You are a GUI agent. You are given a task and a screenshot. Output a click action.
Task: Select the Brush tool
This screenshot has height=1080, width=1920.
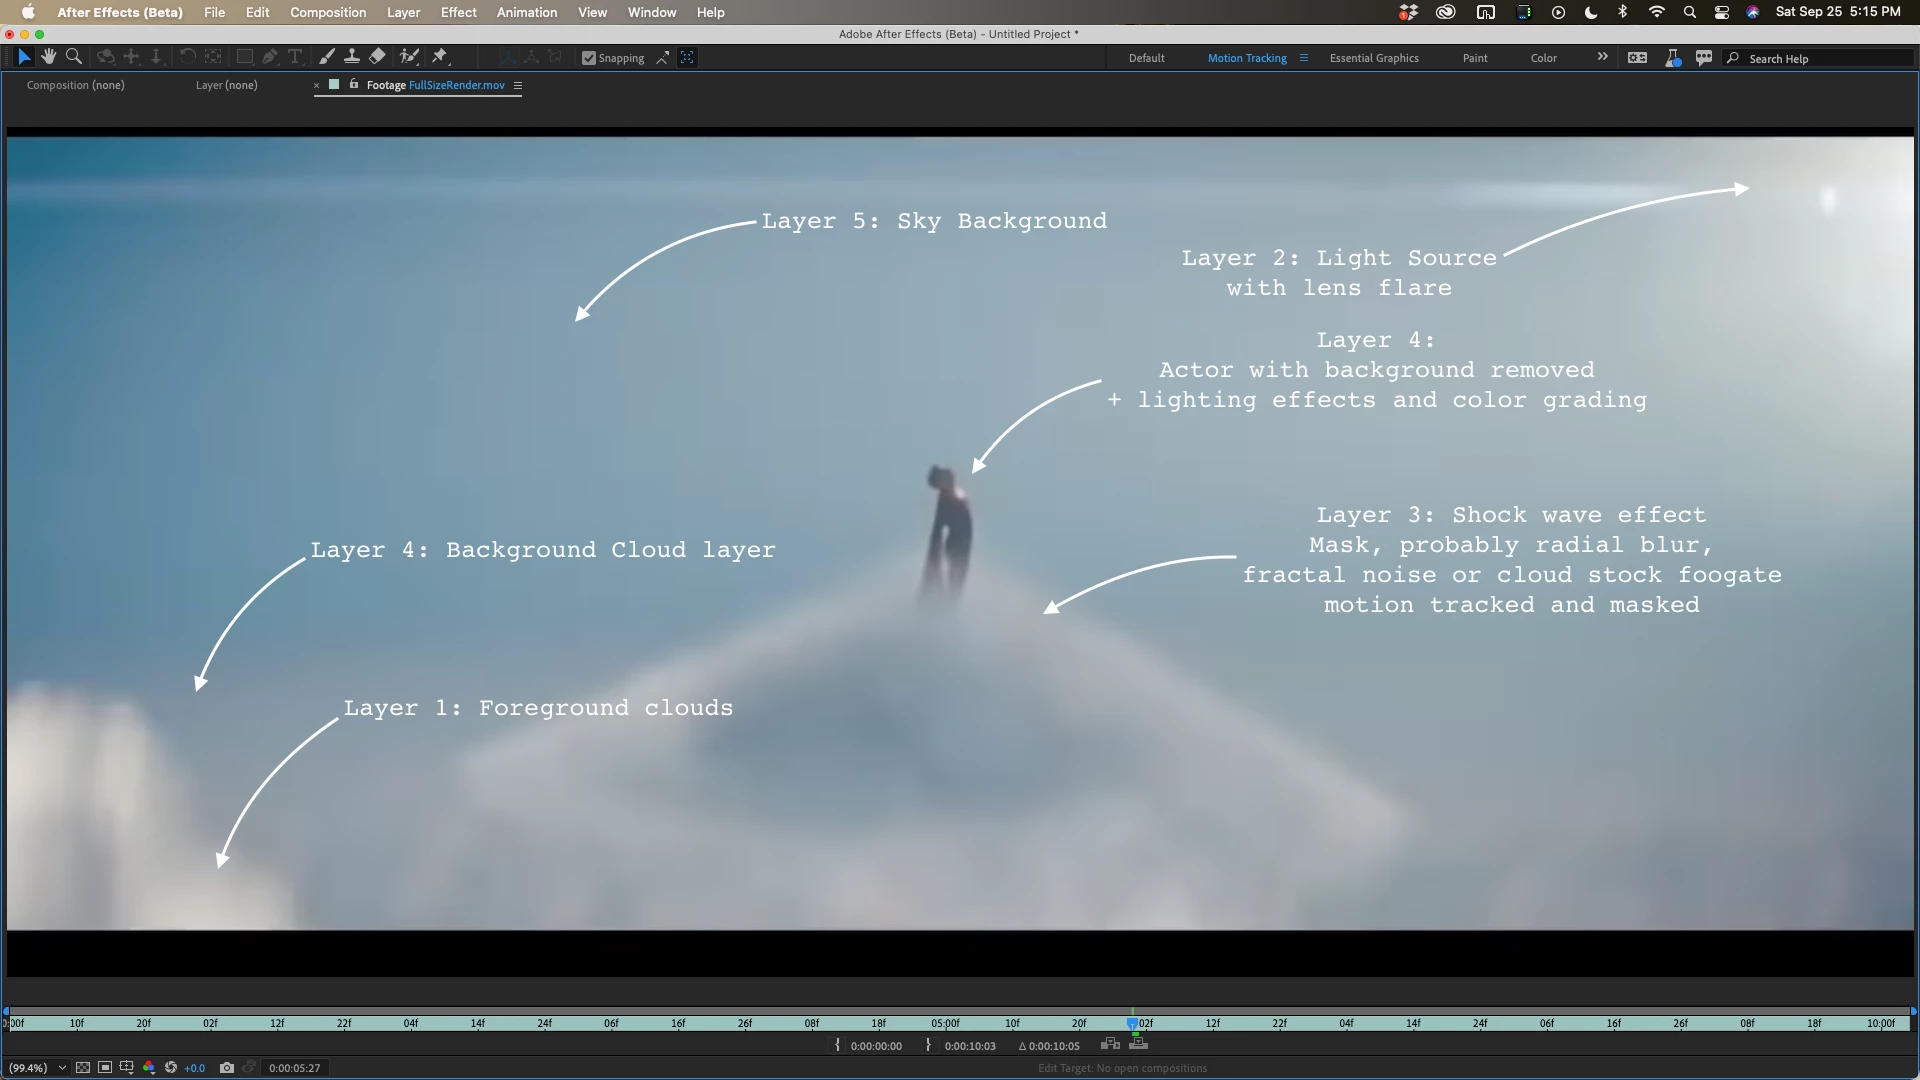click(326, 57)
